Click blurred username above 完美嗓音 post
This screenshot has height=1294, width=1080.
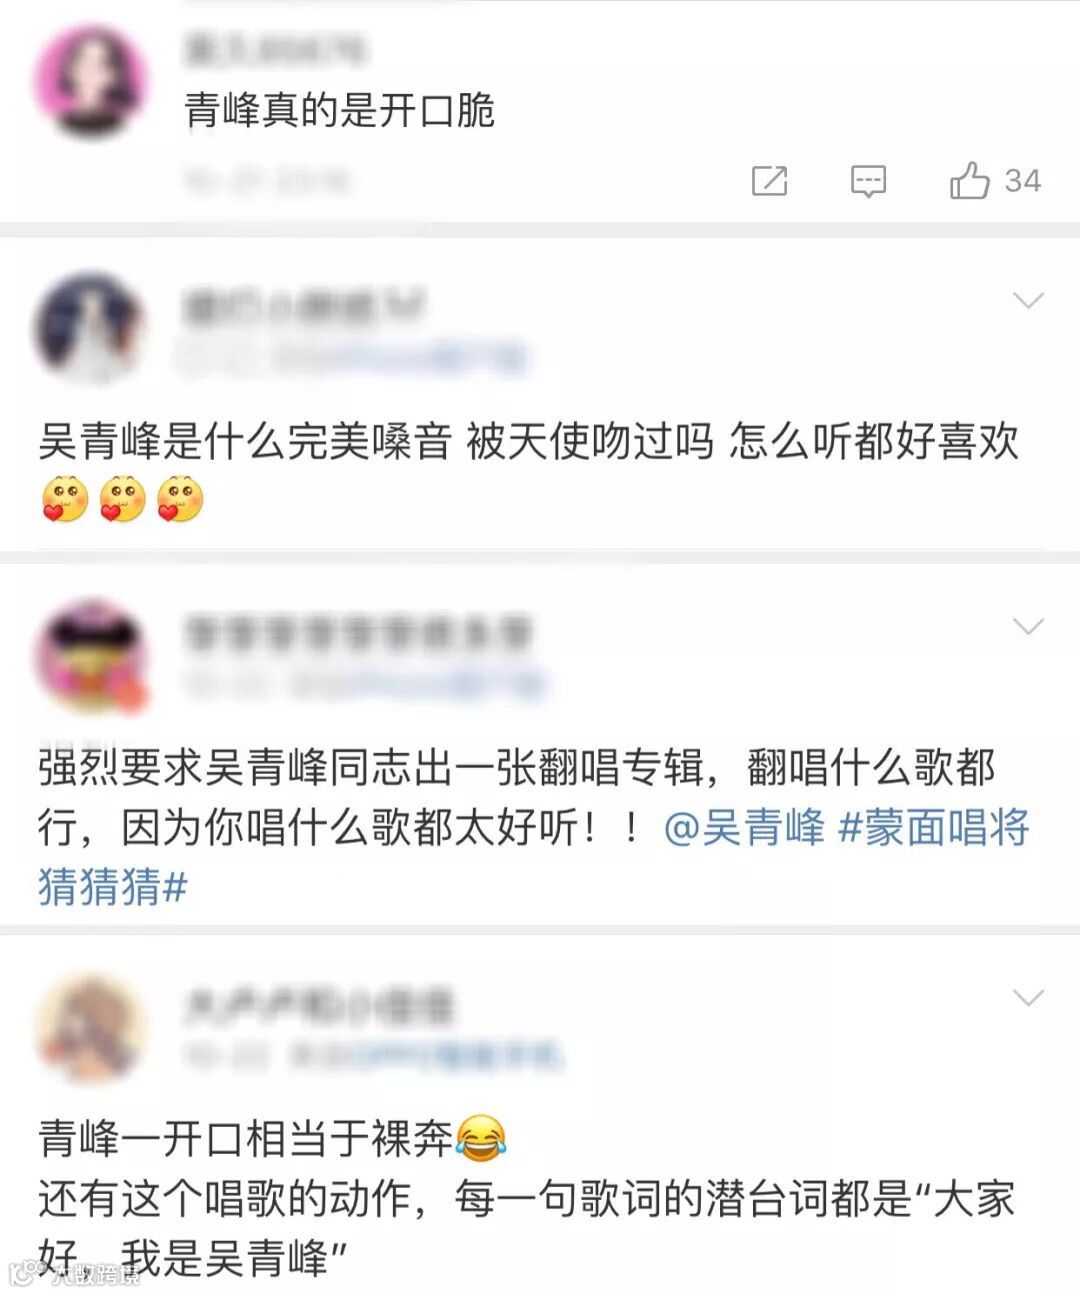304,307
